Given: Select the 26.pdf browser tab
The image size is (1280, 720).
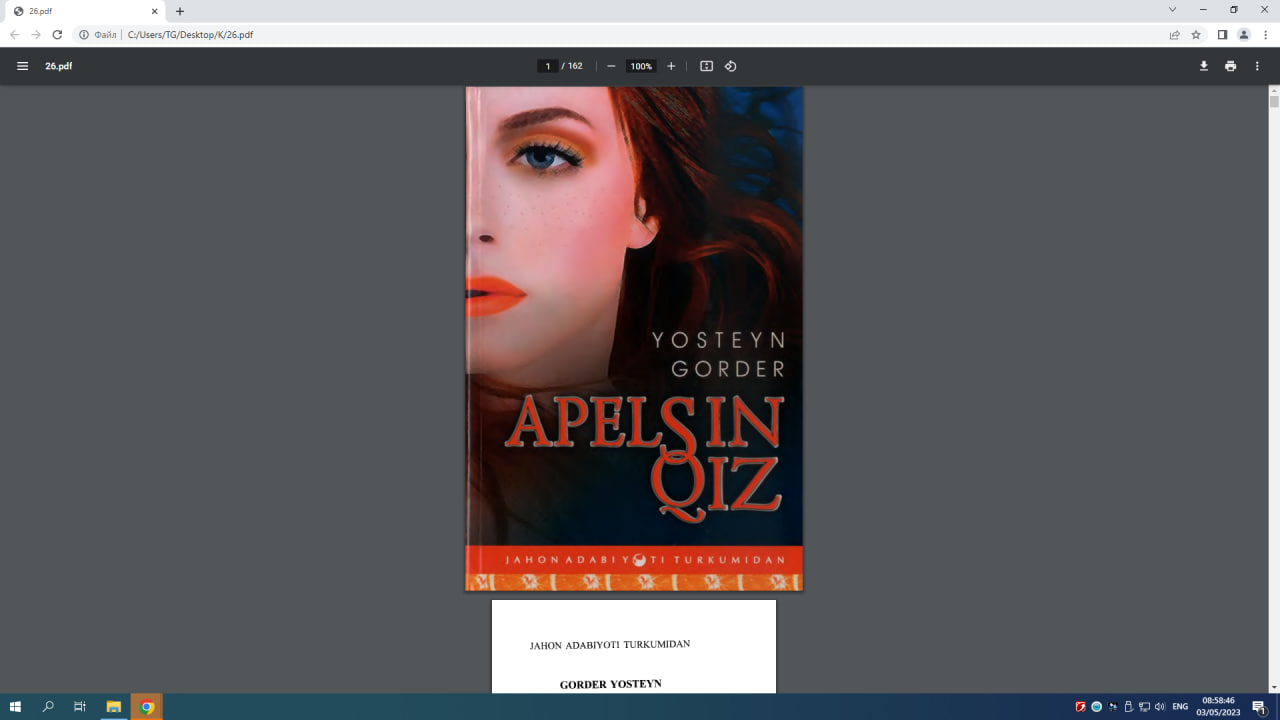Looking at the screenshot, I should [83, 11].
